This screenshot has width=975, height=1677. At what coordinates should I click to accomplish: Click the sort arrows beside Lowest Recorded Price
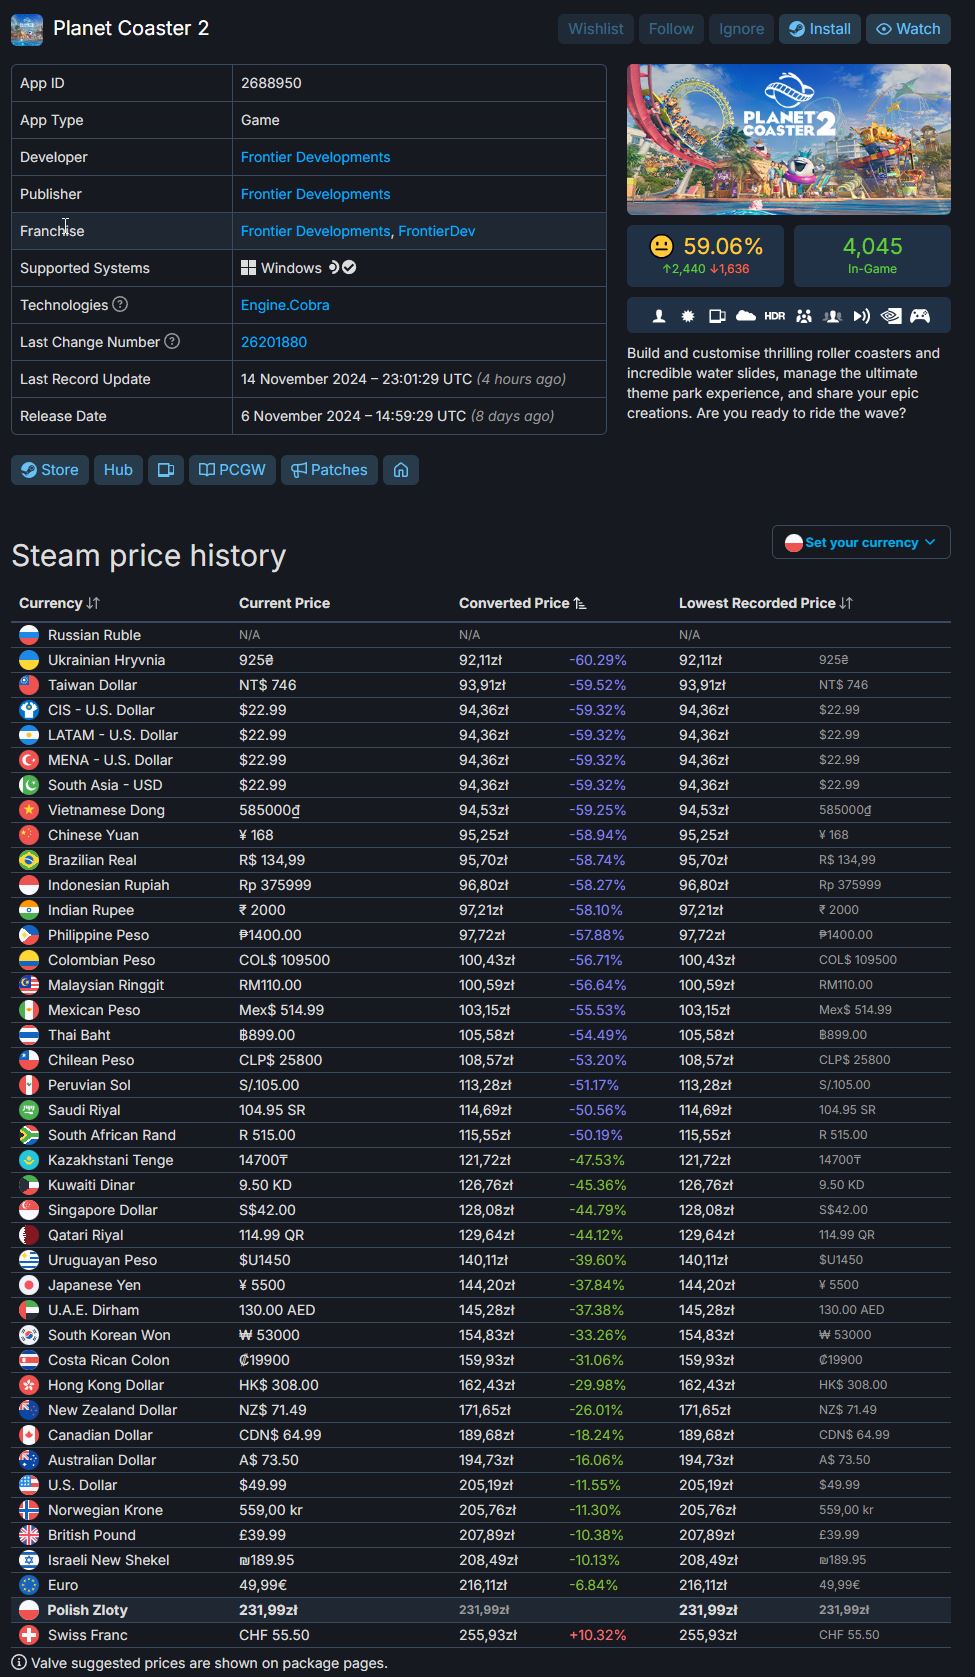coord(846,603)
